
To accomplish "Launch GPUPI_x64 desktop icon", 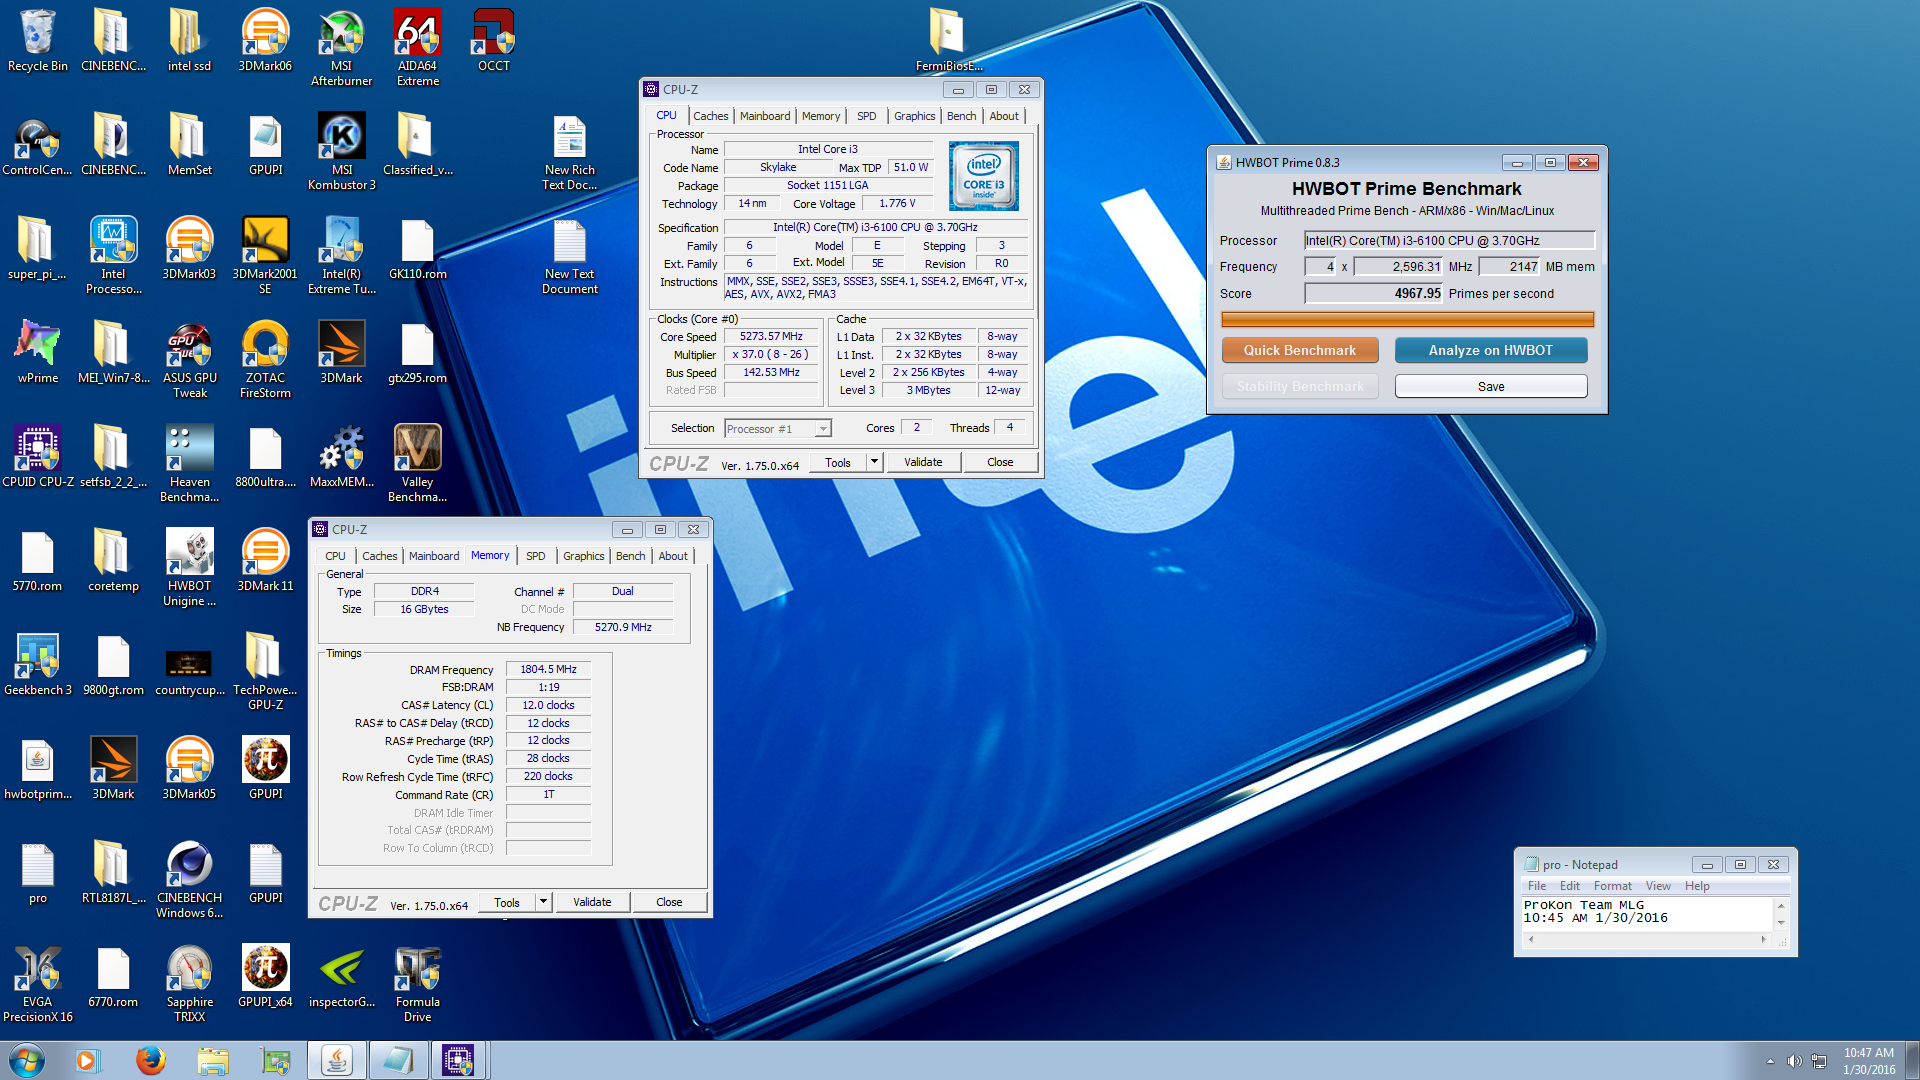I will pos(265,977).
